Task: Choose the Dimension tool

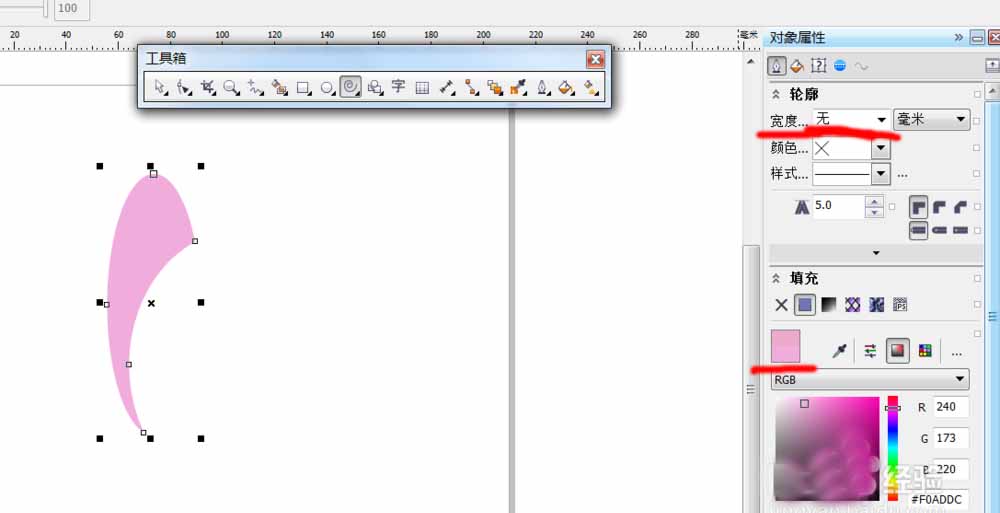Action: coord(447,87)
